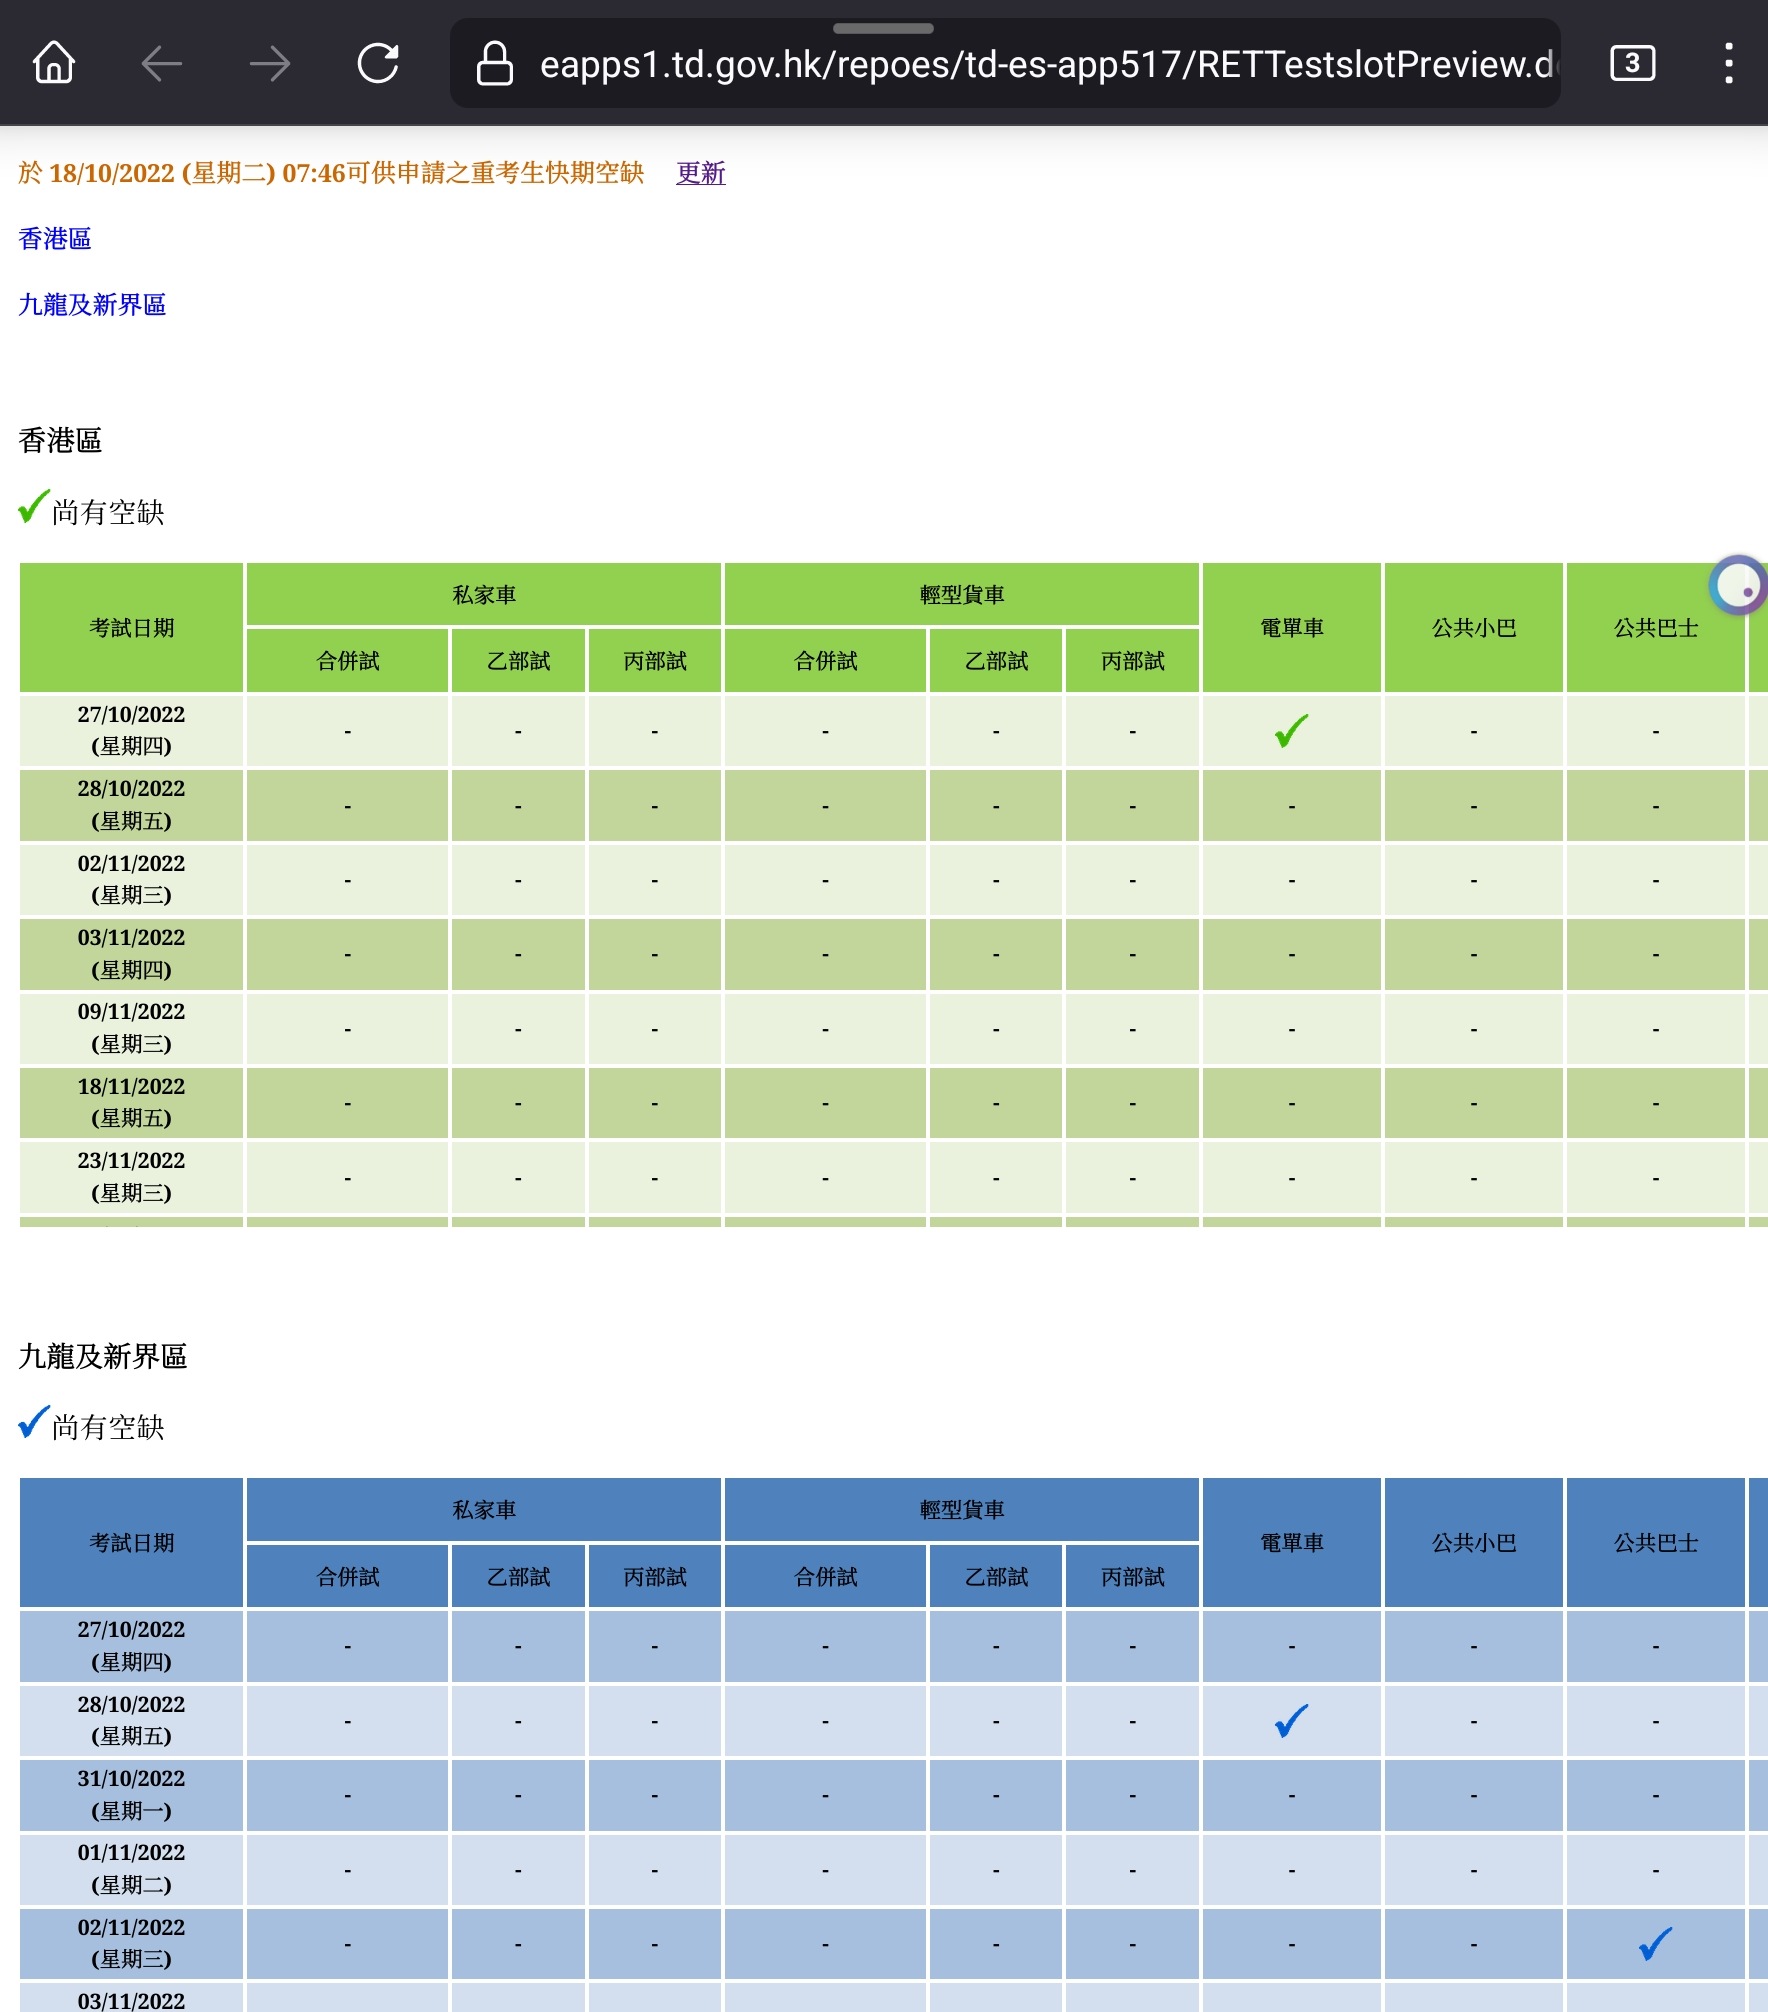The height and width of the screenshot is (2012, 1768).
Task: Click 02/11/2022 (星期三) in blue table
Action: click(132, 1943)
